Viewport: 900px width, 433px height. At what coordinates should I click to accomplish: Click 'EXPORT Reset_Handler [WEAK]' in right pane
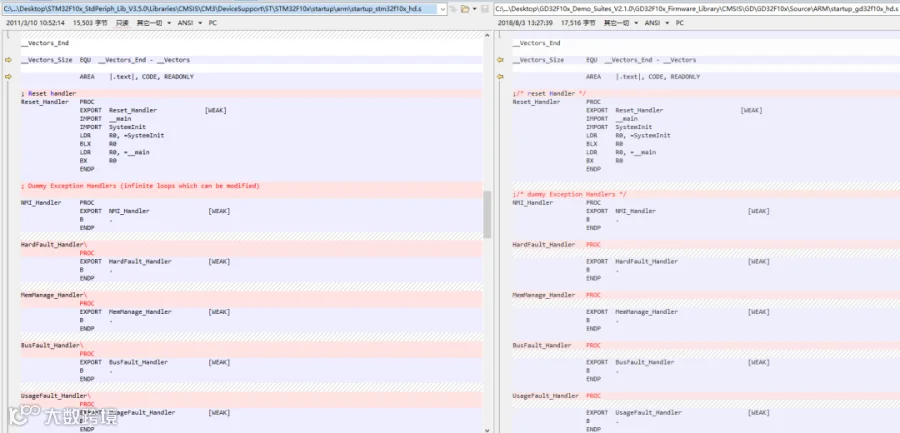[x=674, y=110]
